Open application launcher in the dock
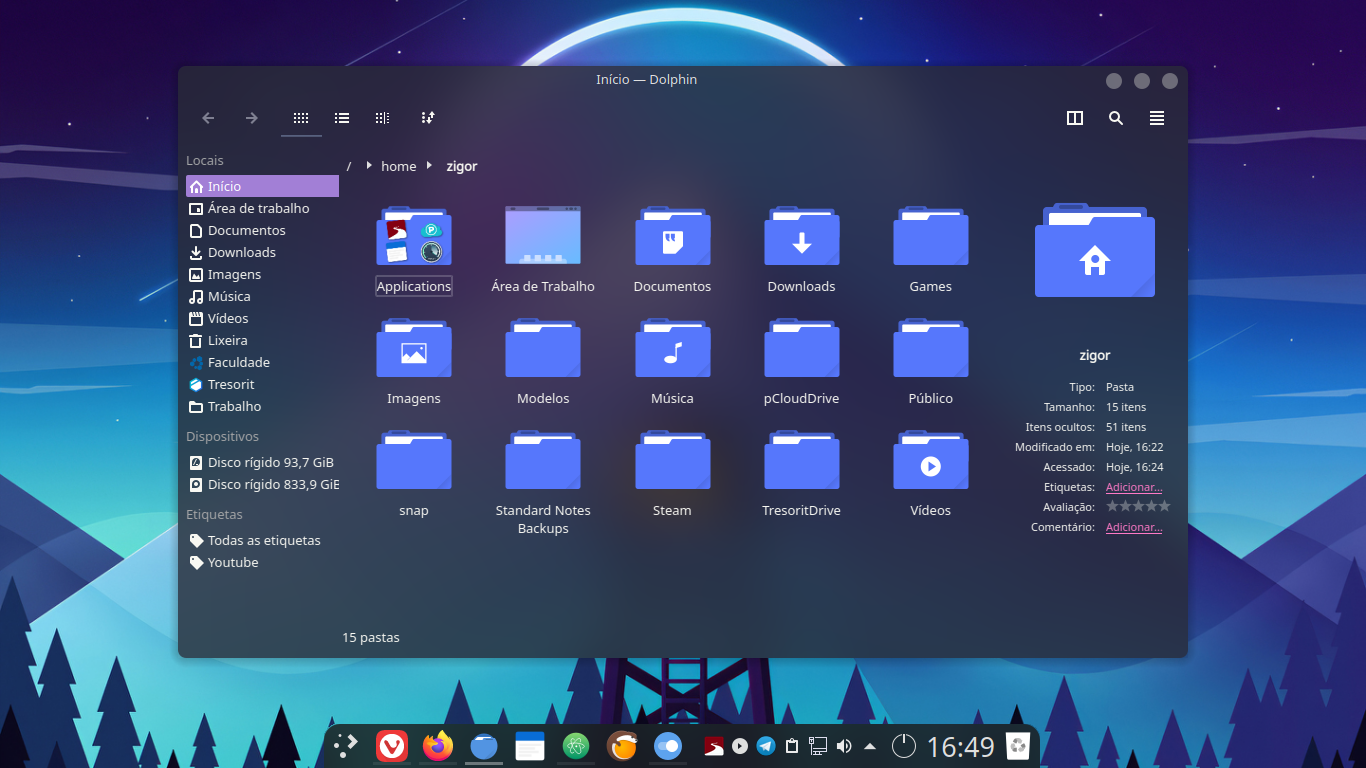This screenshot has width=1366, height=768. click(346, 746)
